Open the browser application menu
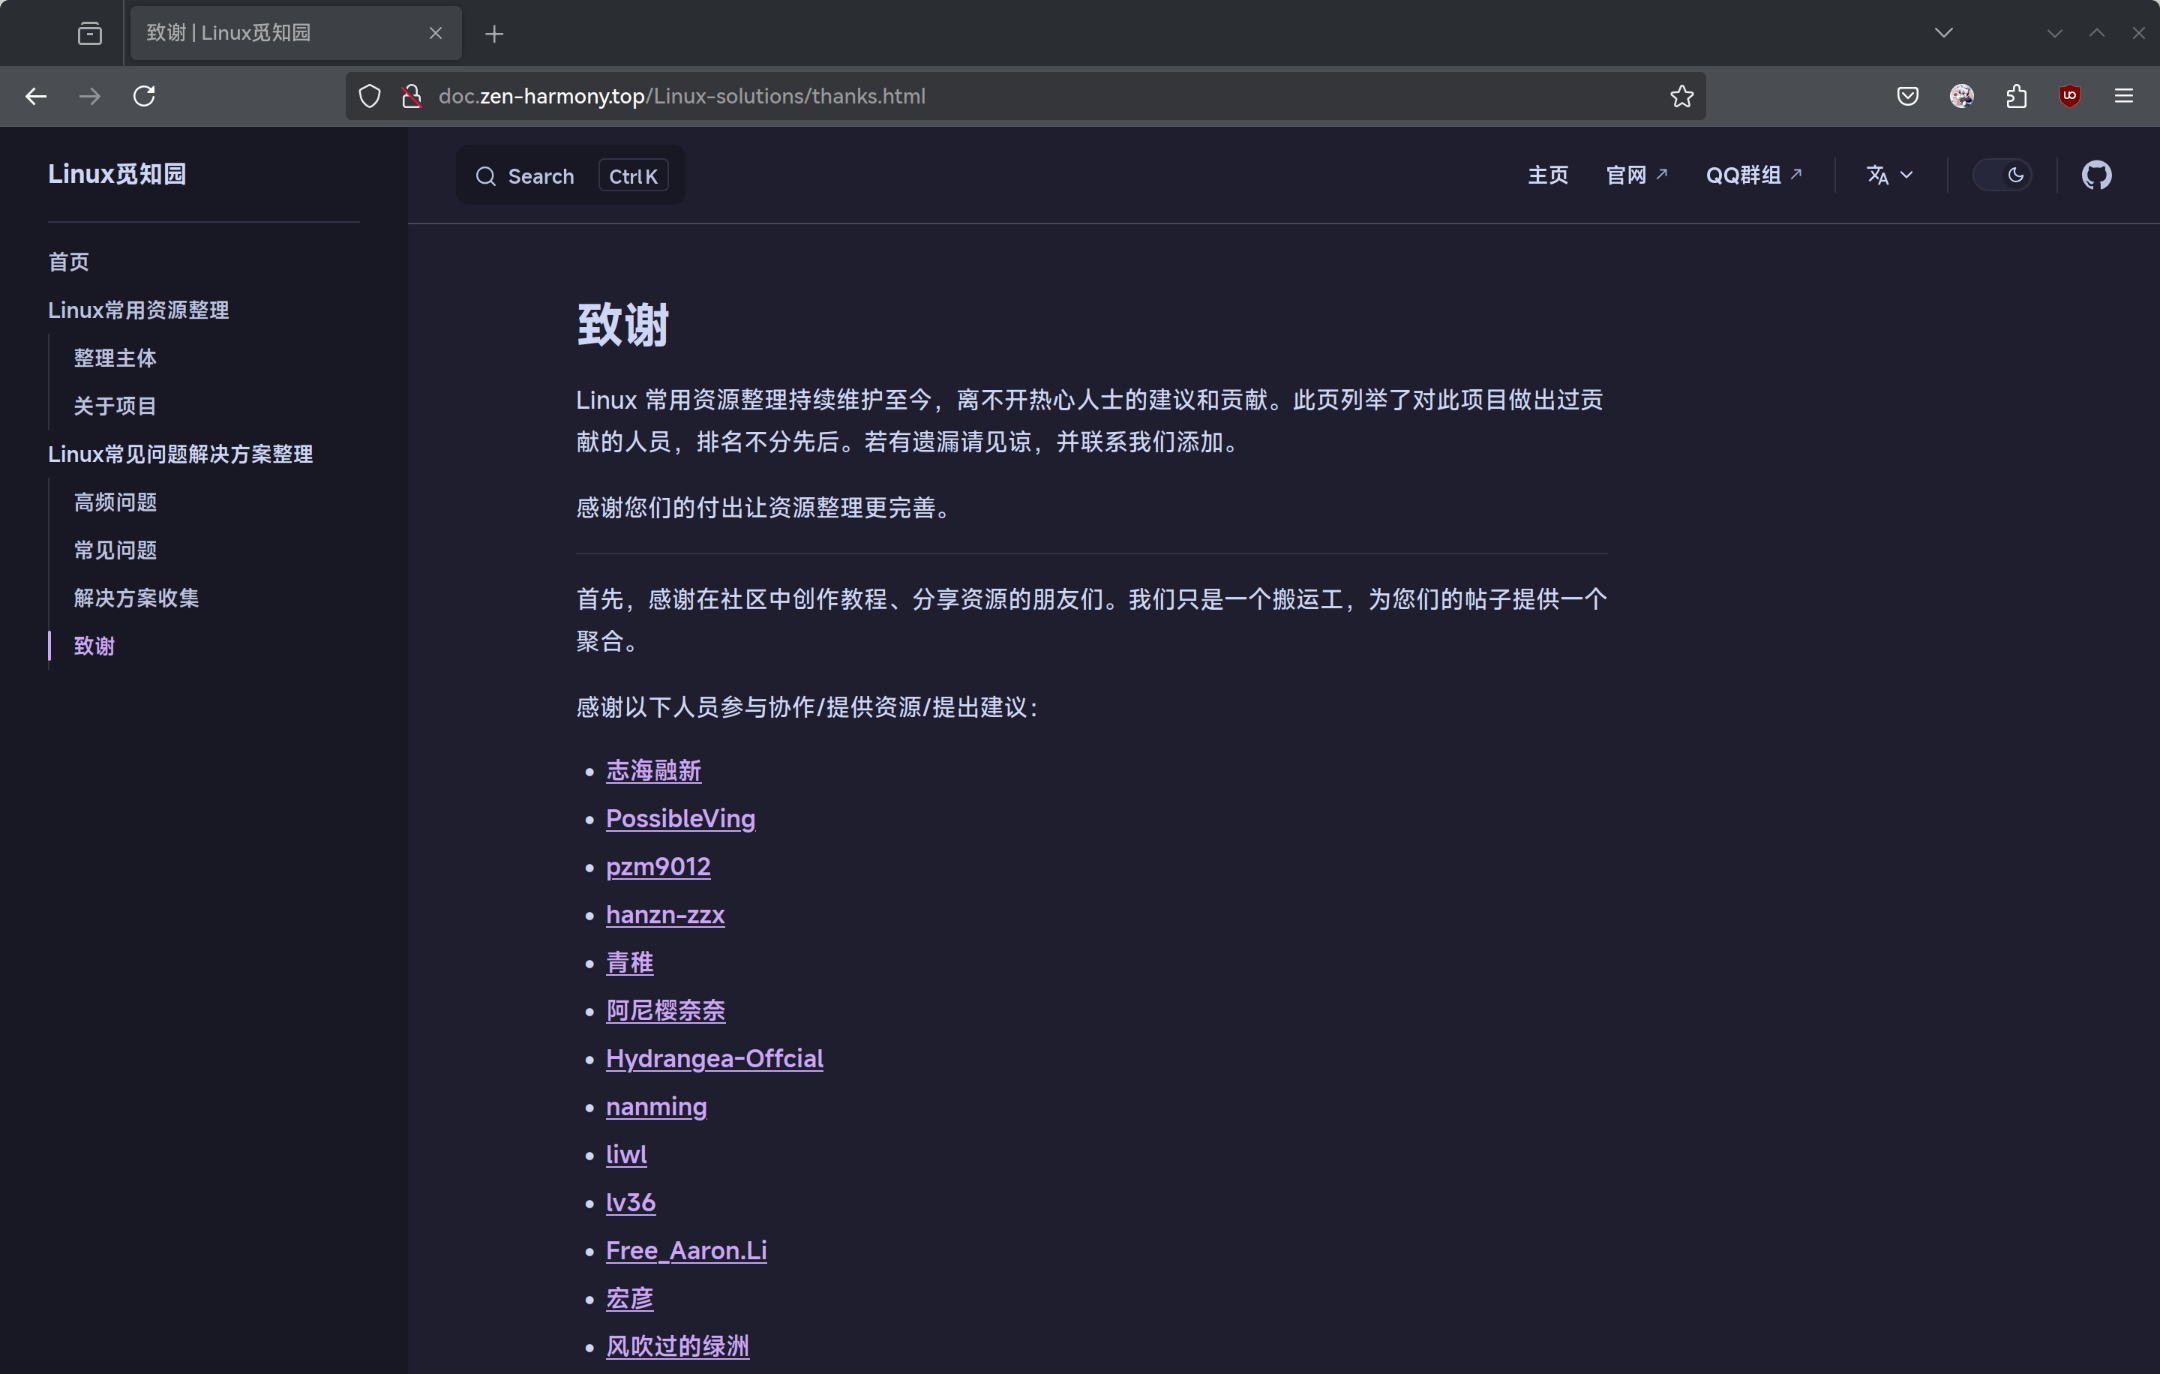This screenshot has width=2160, height=1374. (2122, 95)
